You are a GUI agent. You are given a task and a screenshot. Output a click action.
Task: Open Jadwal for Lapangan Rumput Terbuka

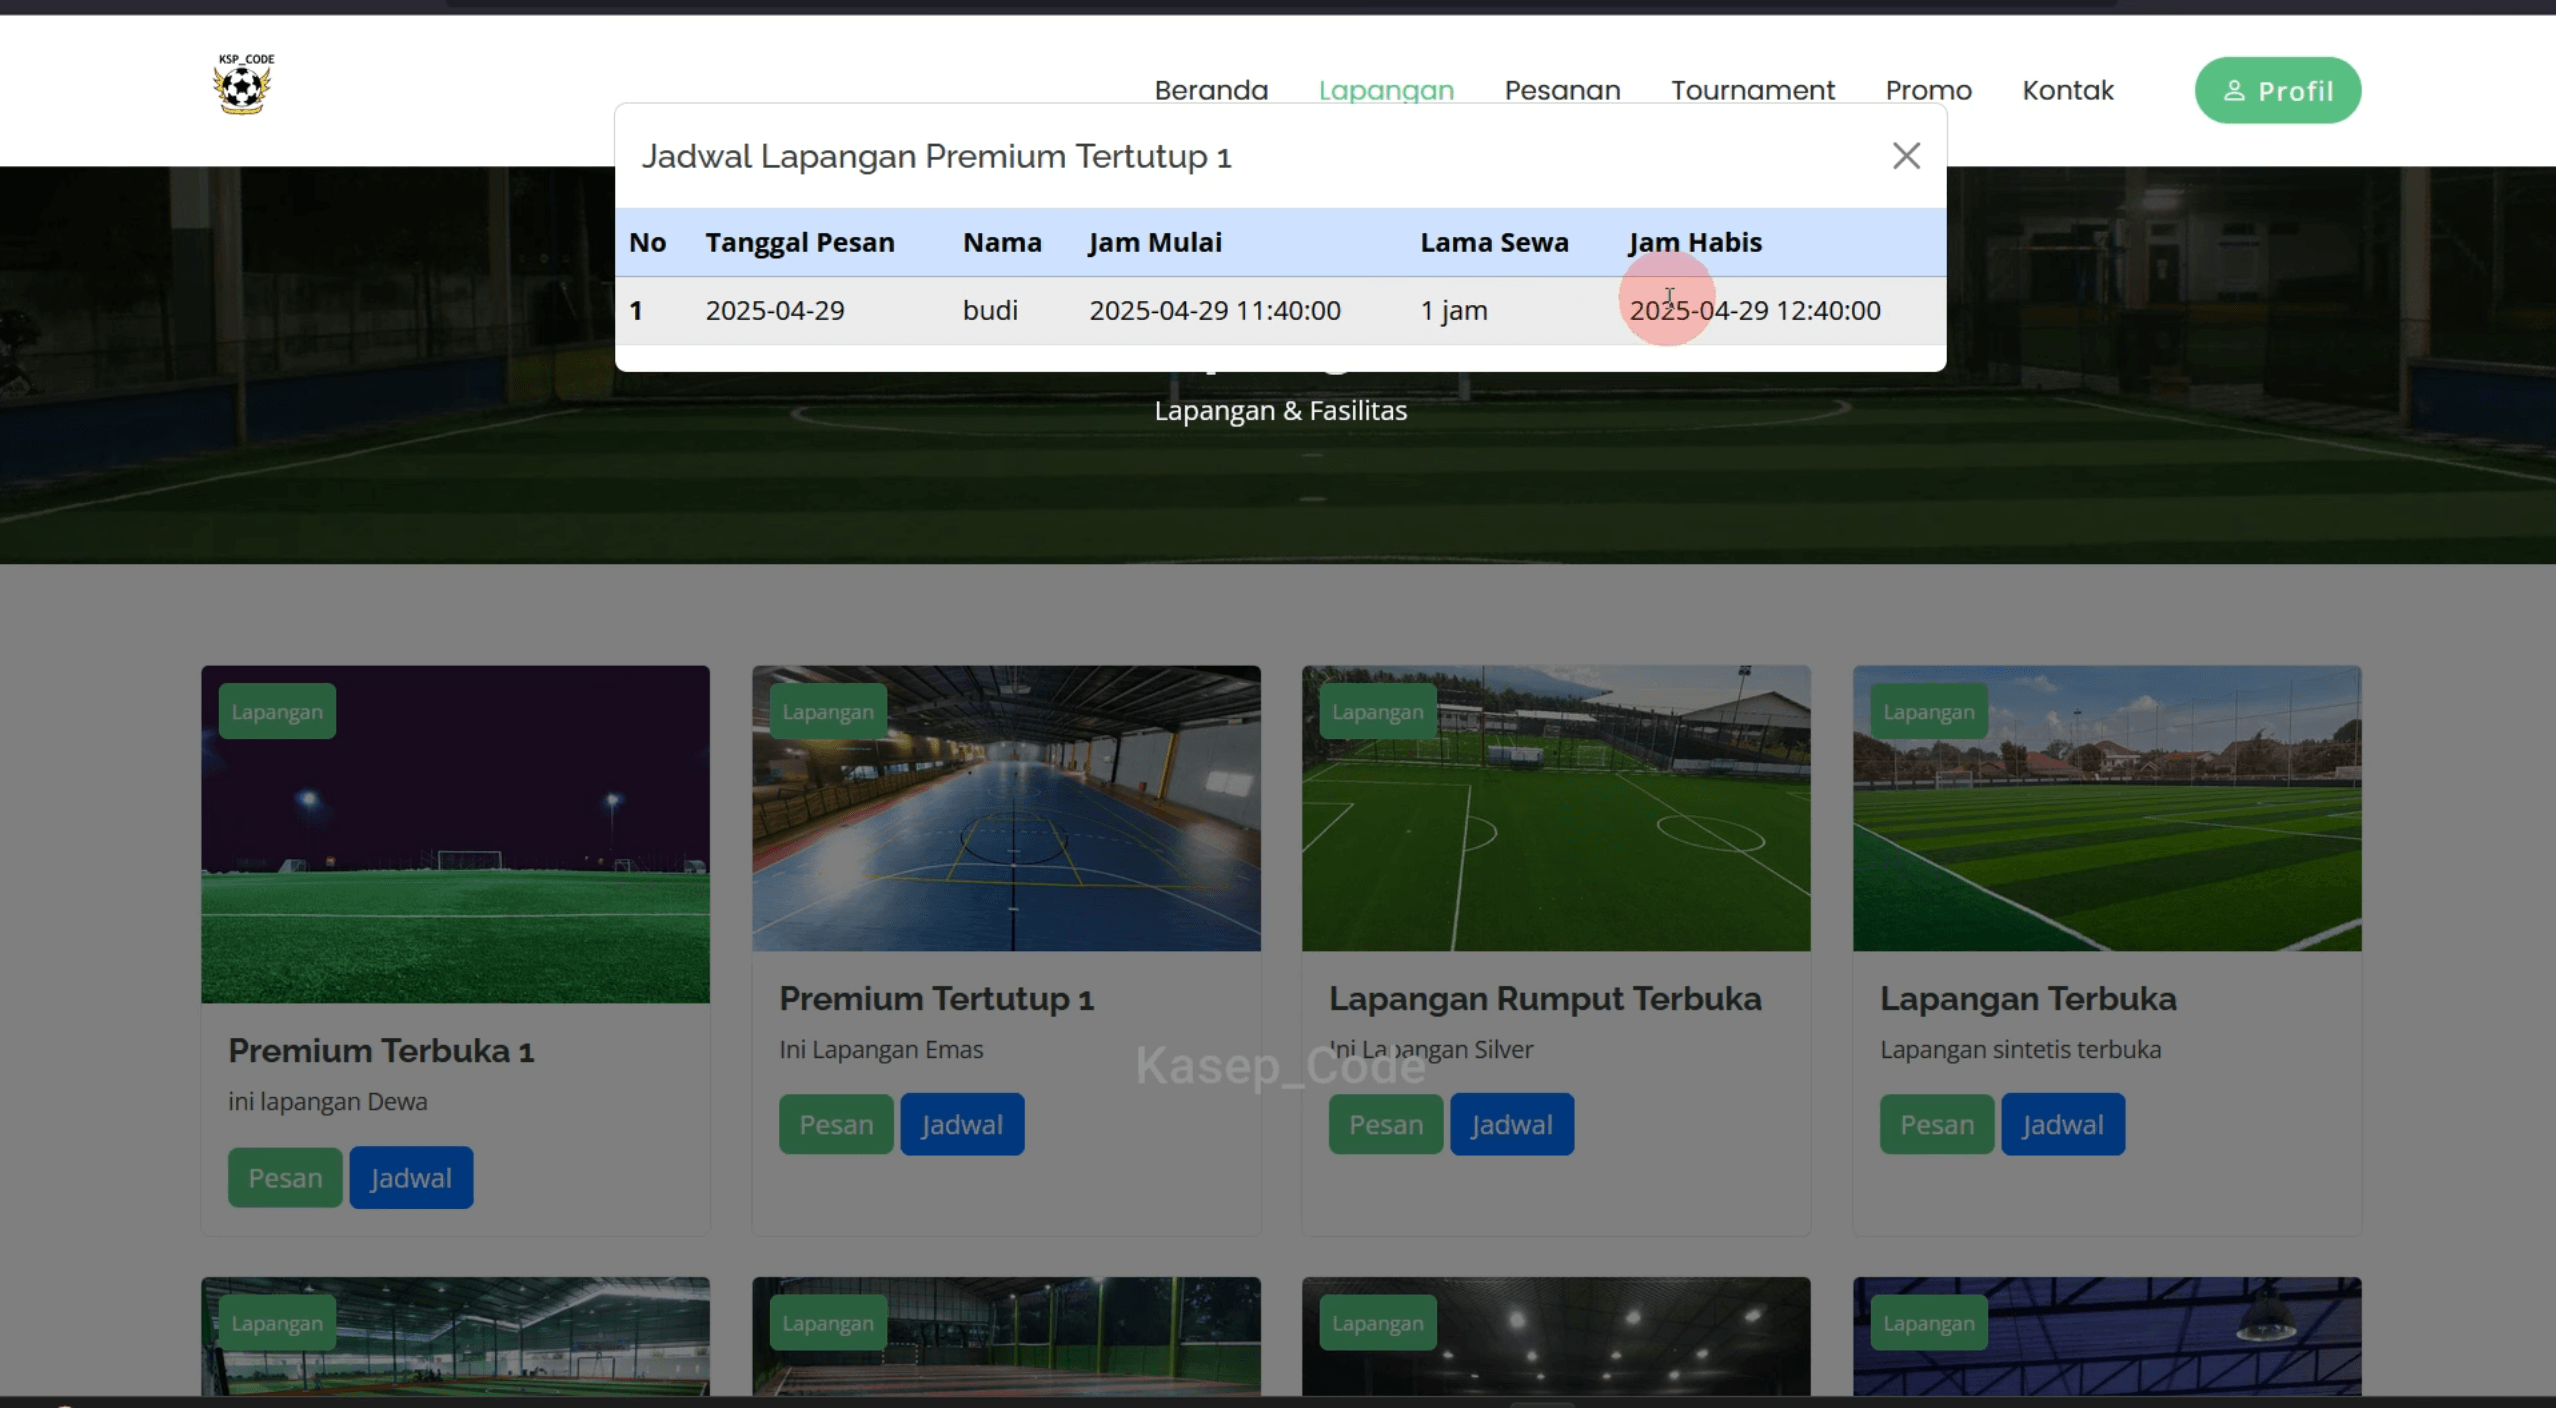[1511, 1124]
